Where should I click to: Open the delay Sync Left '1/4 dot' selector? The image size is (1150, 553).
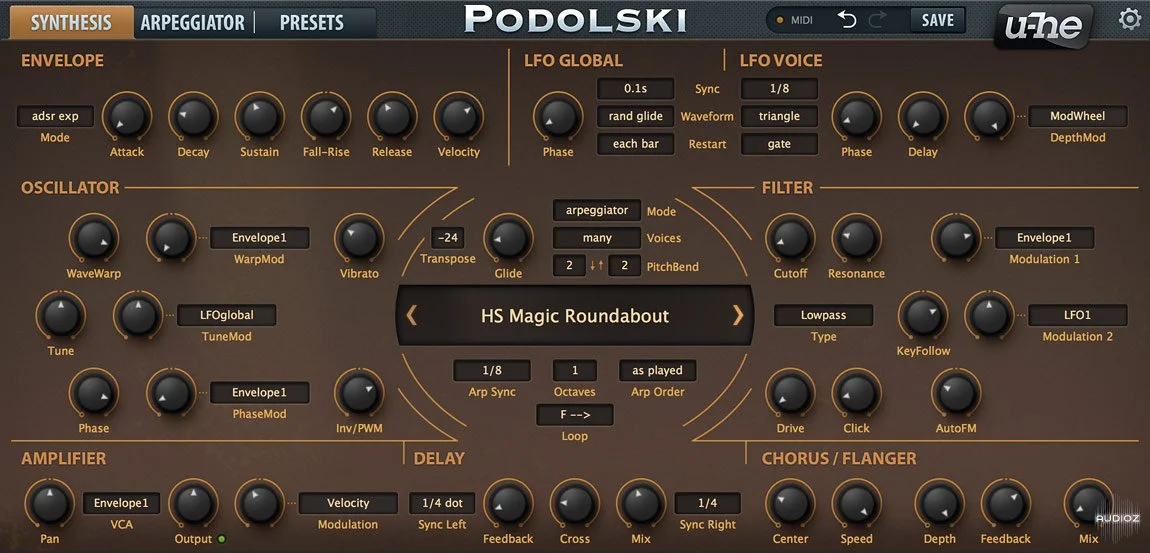point(442,503)
